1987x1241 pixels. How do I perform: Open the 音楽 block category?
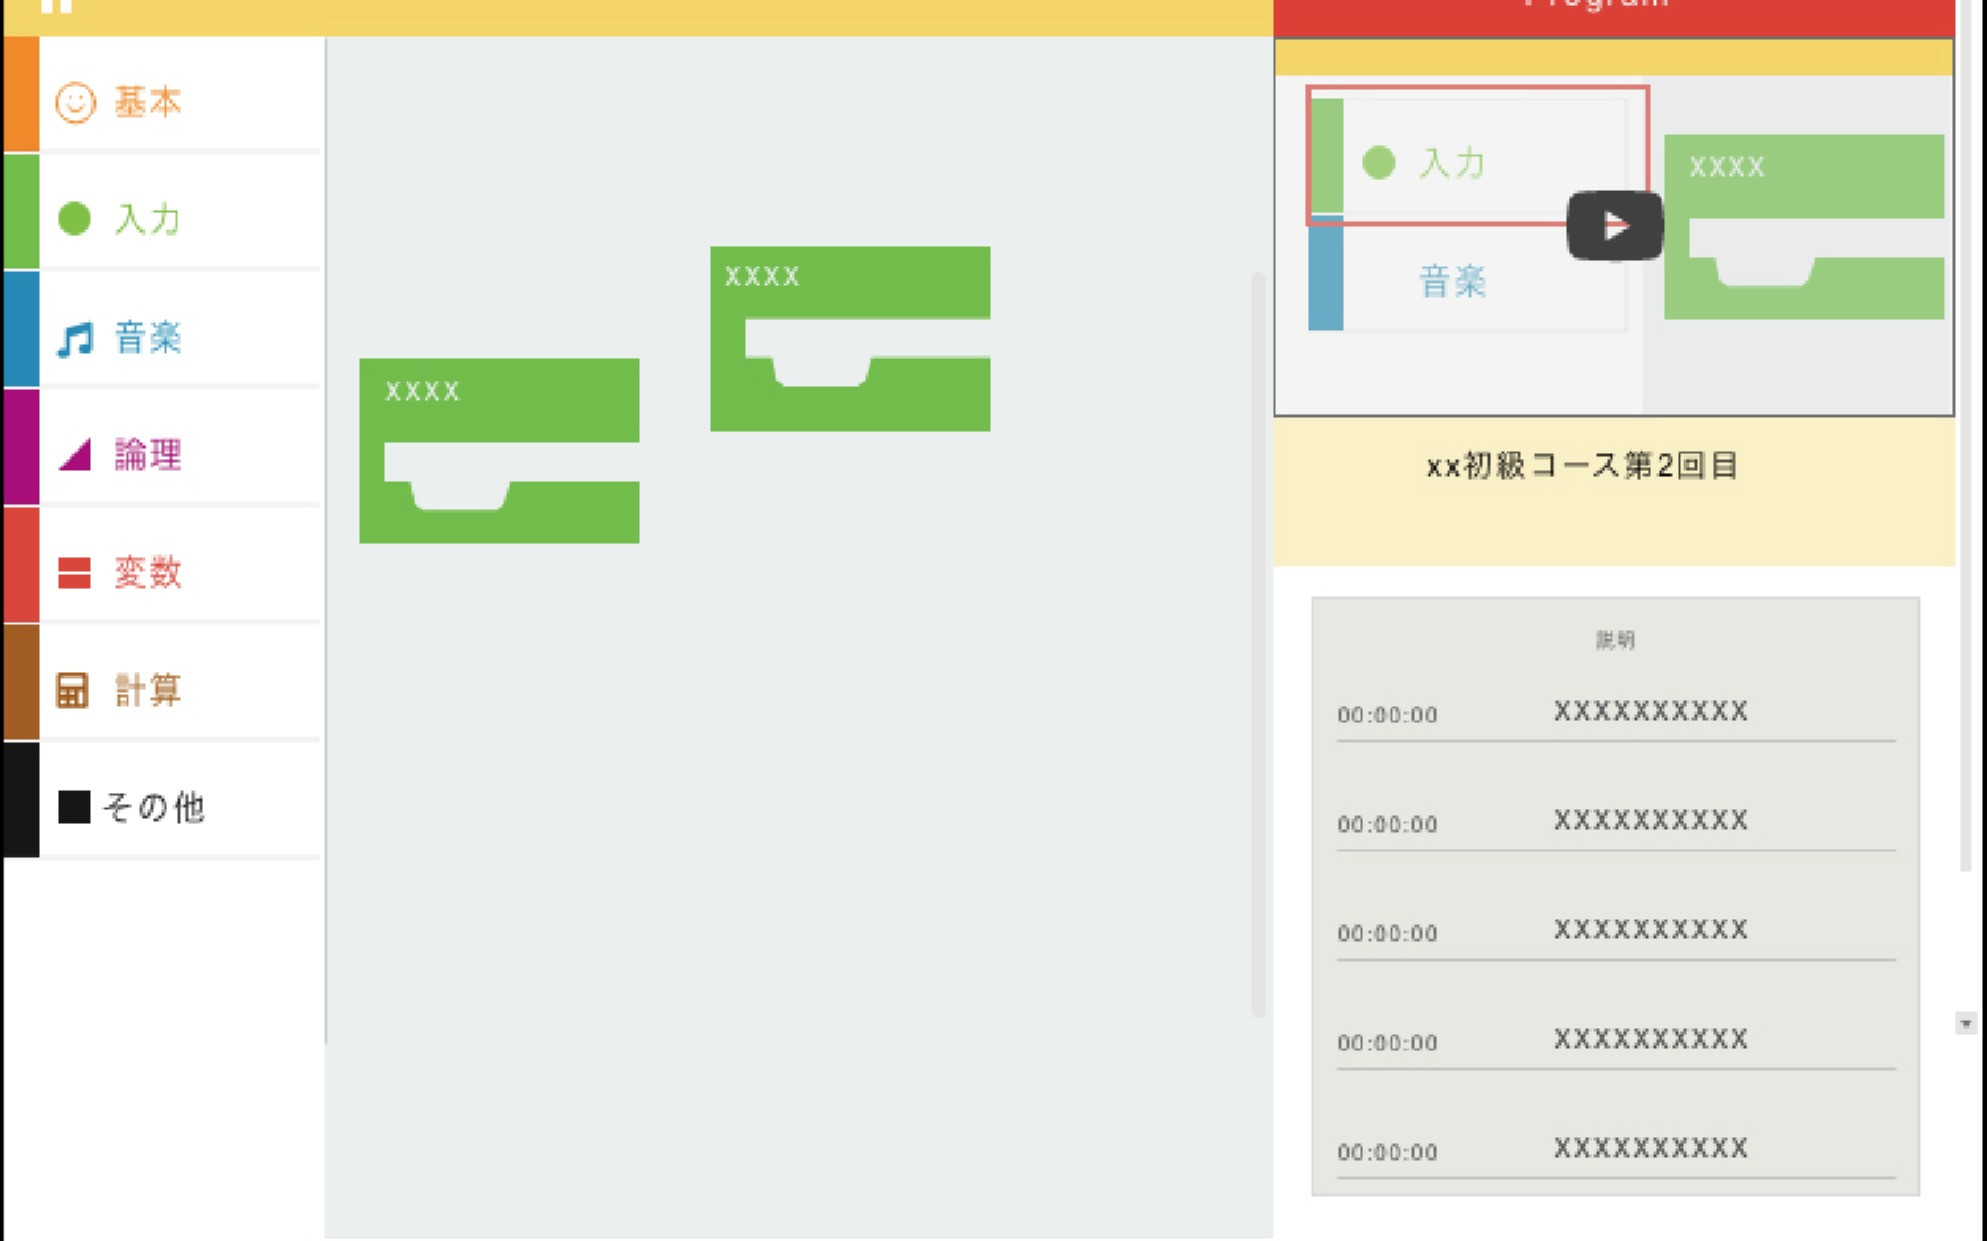tap(162, 330)
